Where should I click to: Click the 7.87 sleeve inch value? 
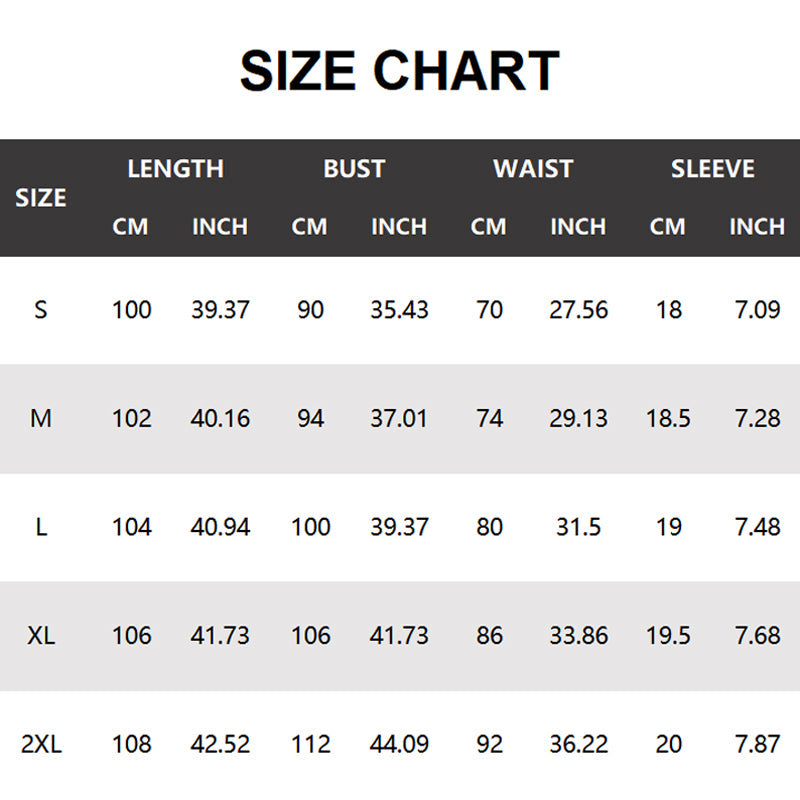click(757, 744)
